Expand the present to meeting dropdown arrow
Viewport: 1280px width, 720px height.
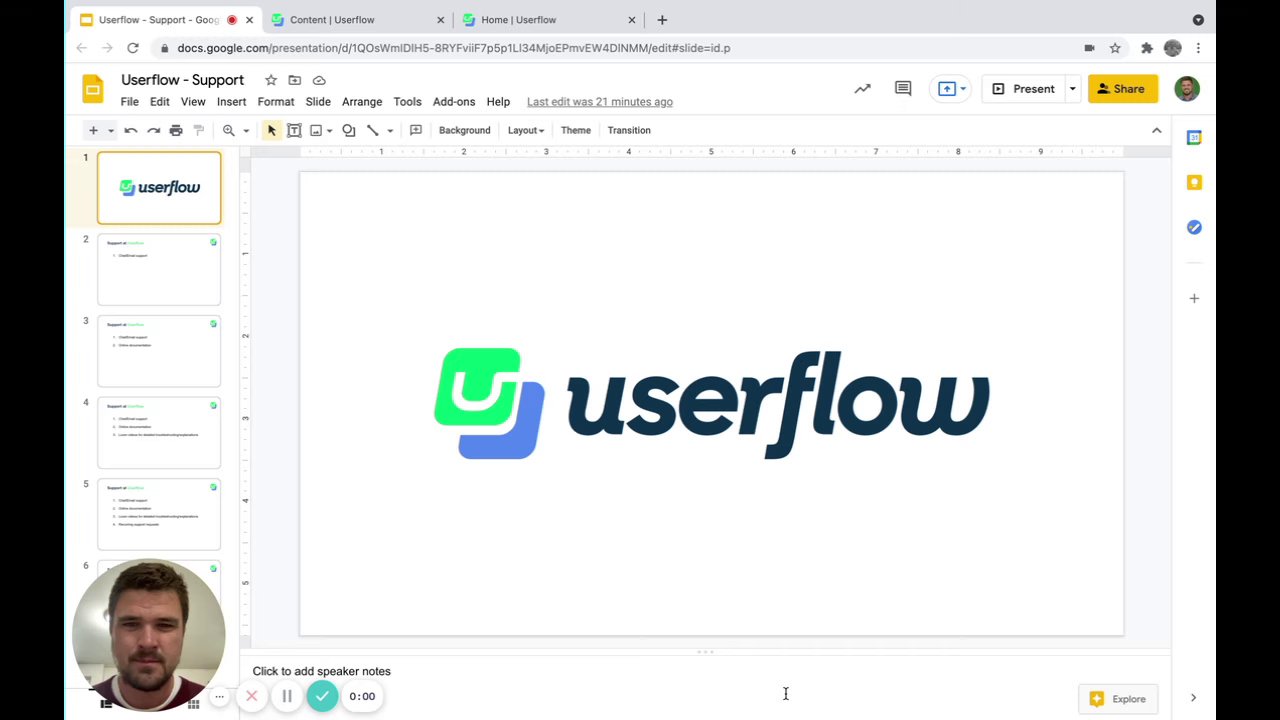coord(963,89)
